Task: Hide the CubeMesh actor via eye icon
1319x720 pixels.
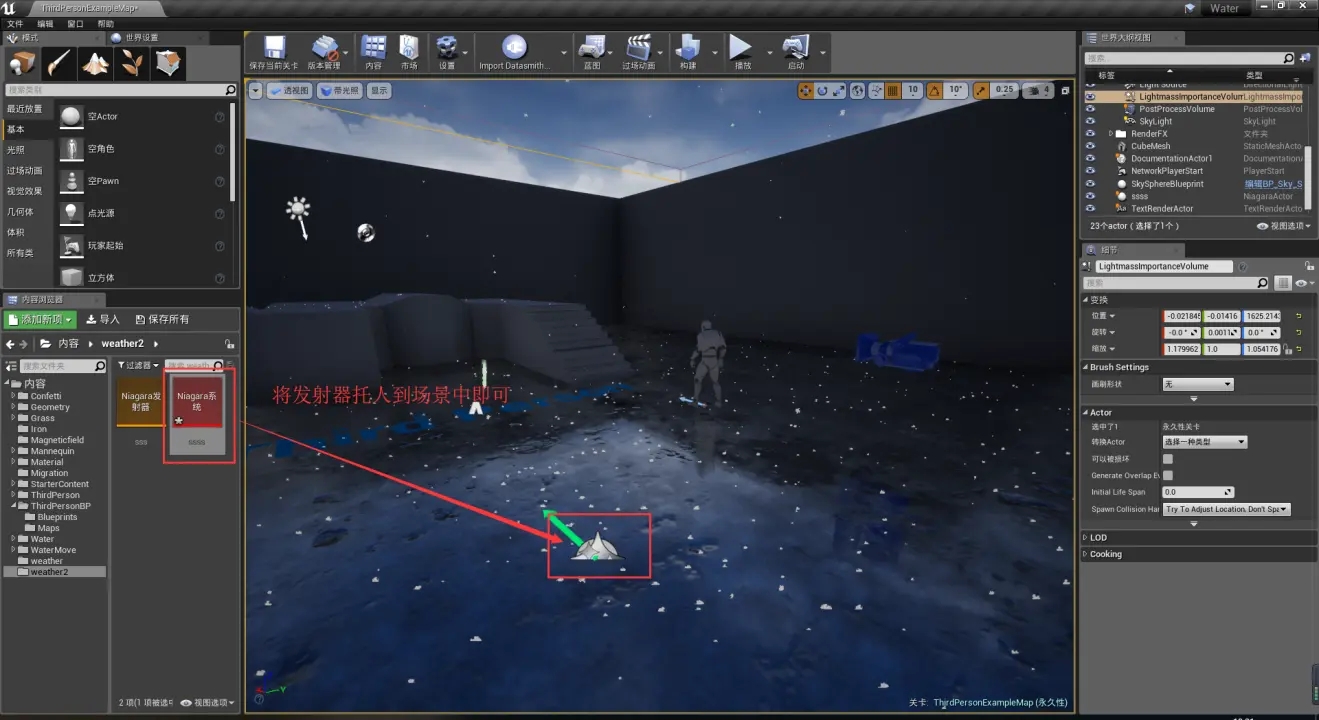Action: pyautogui.click(x=1091, y=146)
